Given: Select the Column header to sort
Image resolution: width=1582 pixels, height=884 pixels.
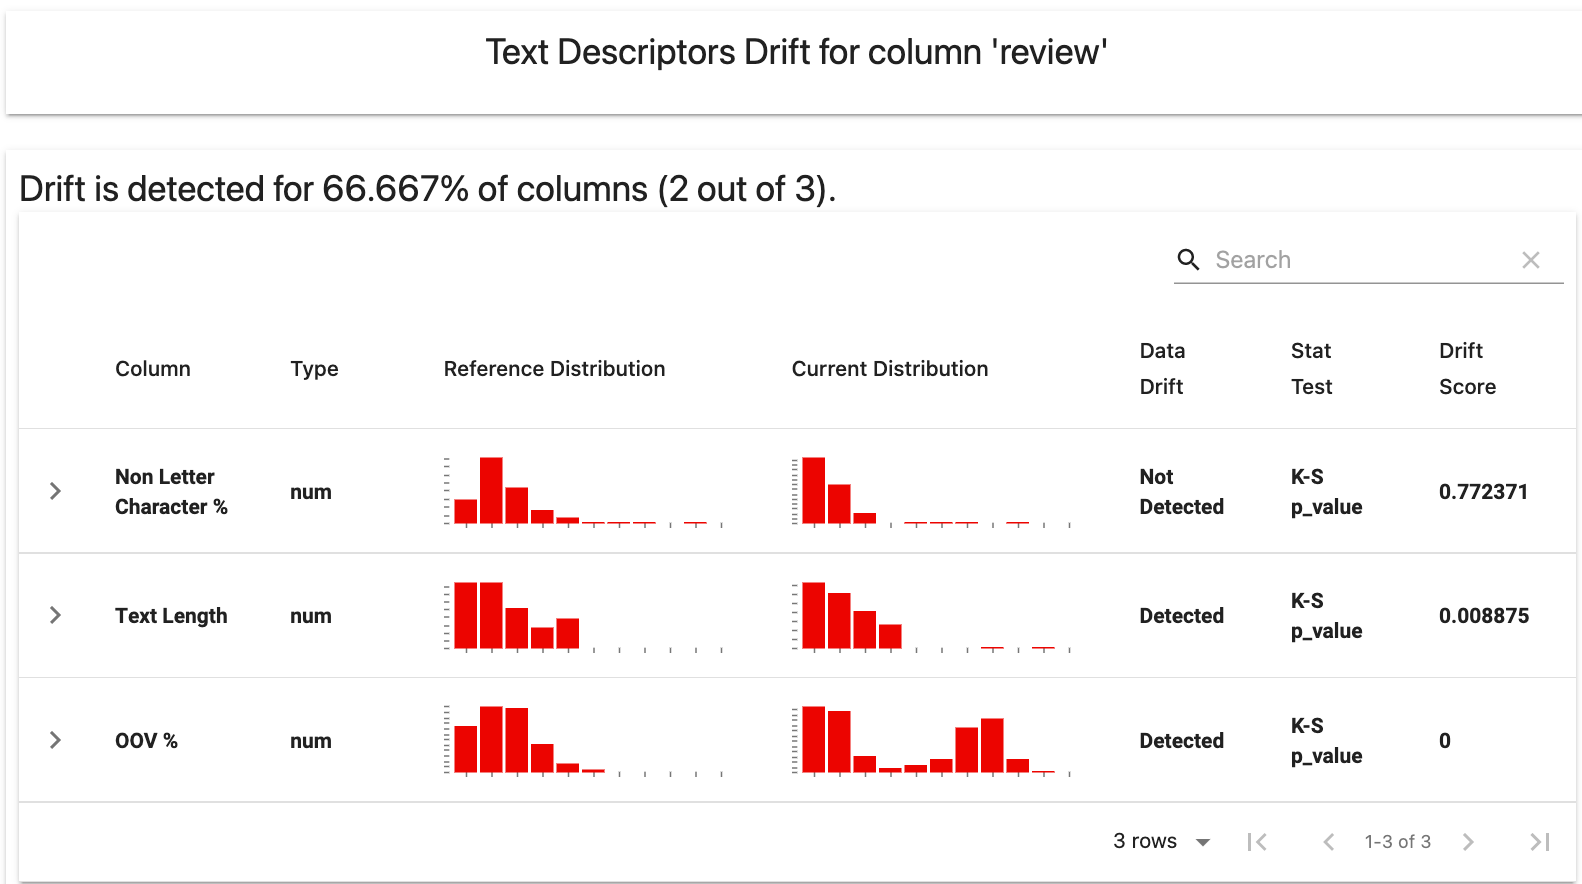Looking at the screenshot, I should (152, 368).
